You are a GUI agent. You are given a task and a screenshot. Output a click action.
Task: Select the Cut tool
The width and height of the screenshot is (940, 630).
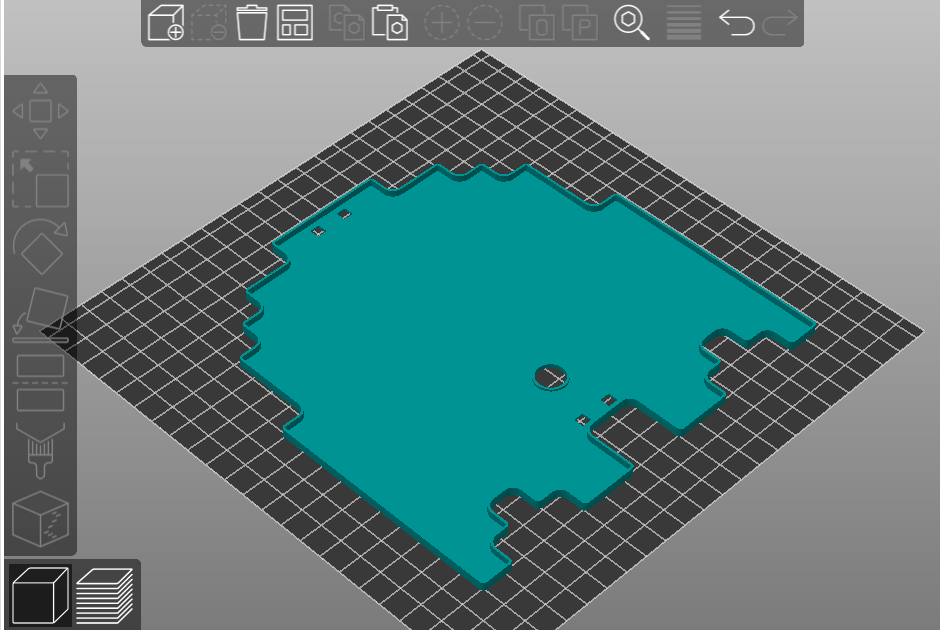coord(40,383)
